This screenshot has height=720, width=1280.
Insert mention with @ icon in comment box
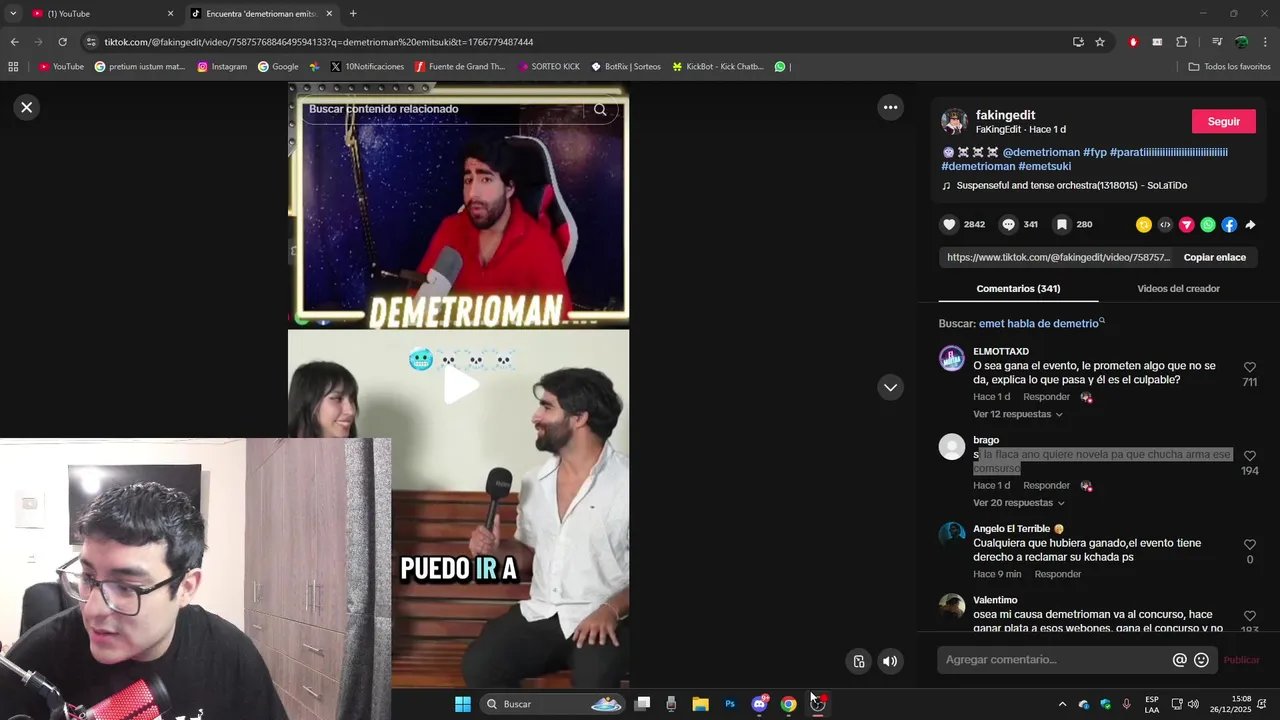pyautogui.click(x=1179, y=660)
